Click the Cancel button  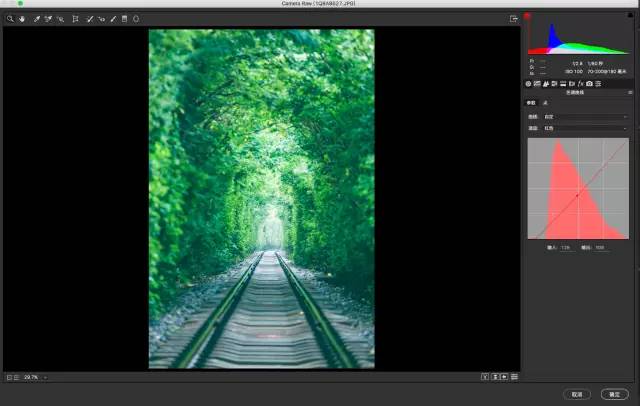(x=577, y=394)
